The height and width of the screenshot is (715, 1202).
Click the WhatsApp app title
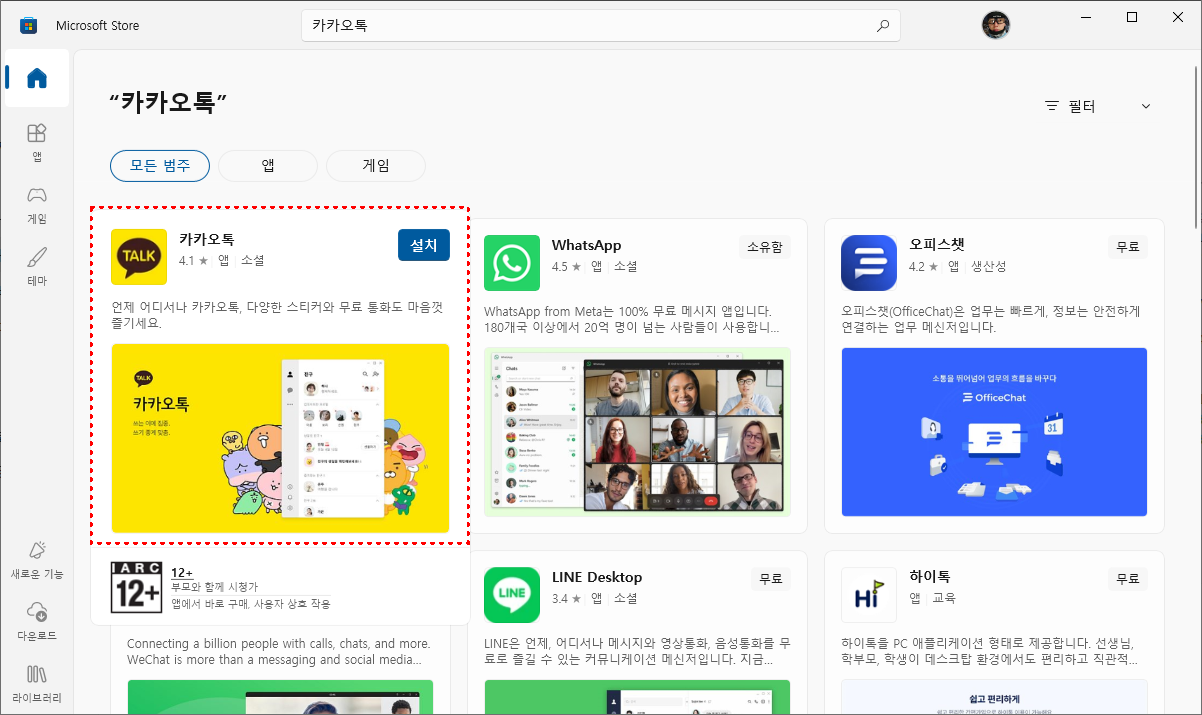pos(587,245)
